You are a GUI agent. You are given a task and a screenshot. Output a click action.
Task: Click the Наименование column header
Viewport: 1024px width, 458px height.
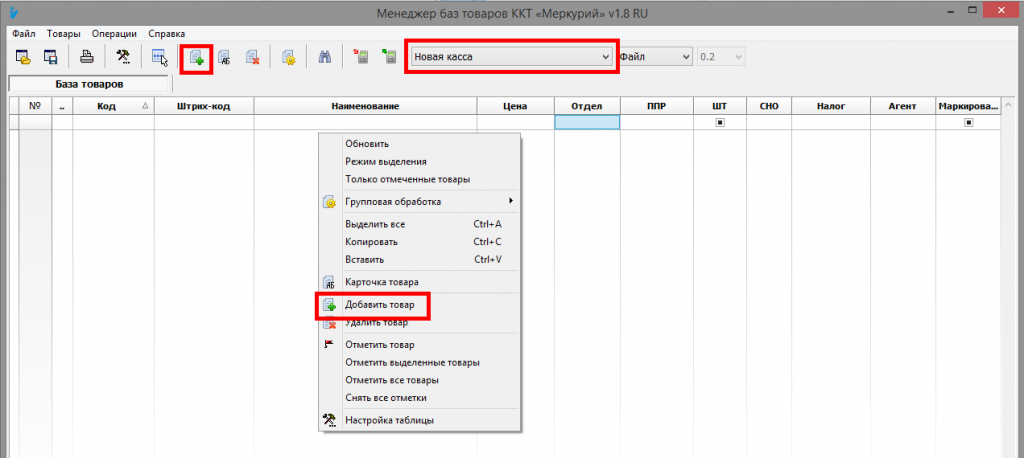point(365,105)
